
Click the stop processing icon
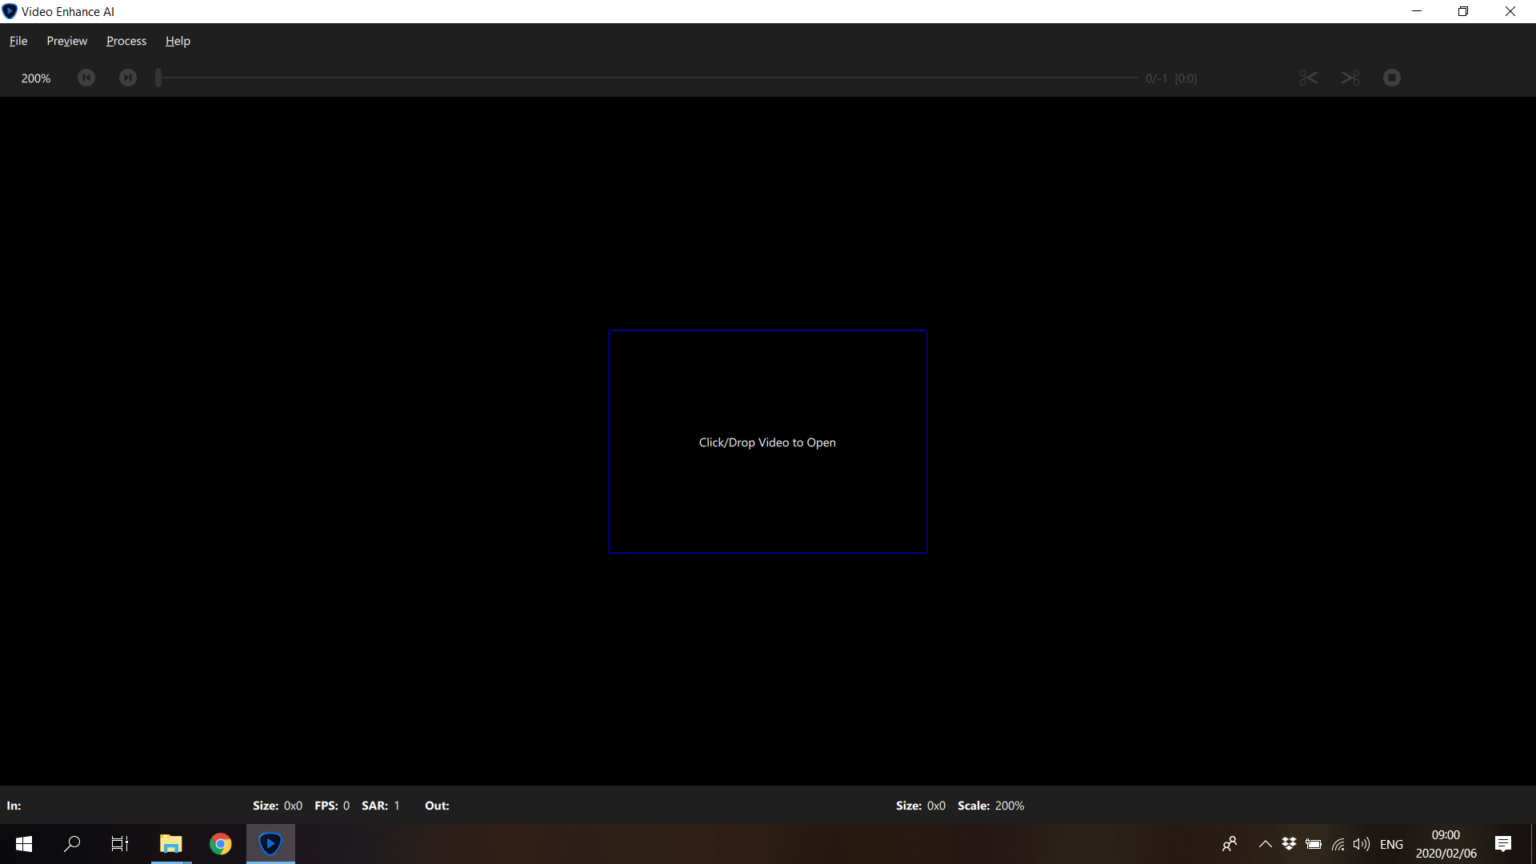1392,77
